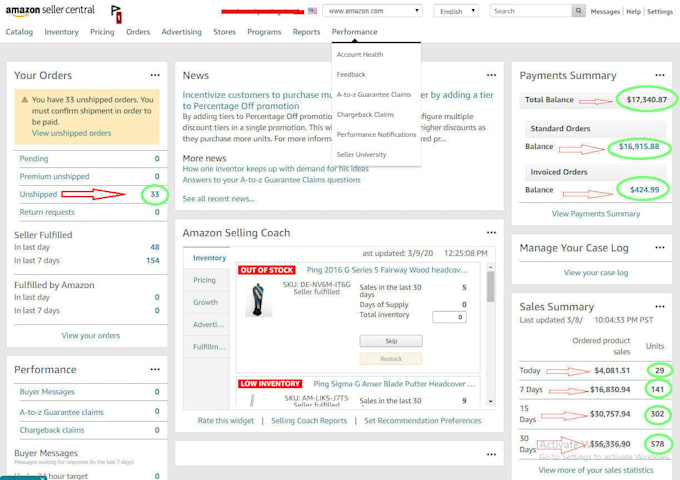Open Set Recommendation Preferences link
The width and height of the screenshot is (680, 480).
[422, 421]
